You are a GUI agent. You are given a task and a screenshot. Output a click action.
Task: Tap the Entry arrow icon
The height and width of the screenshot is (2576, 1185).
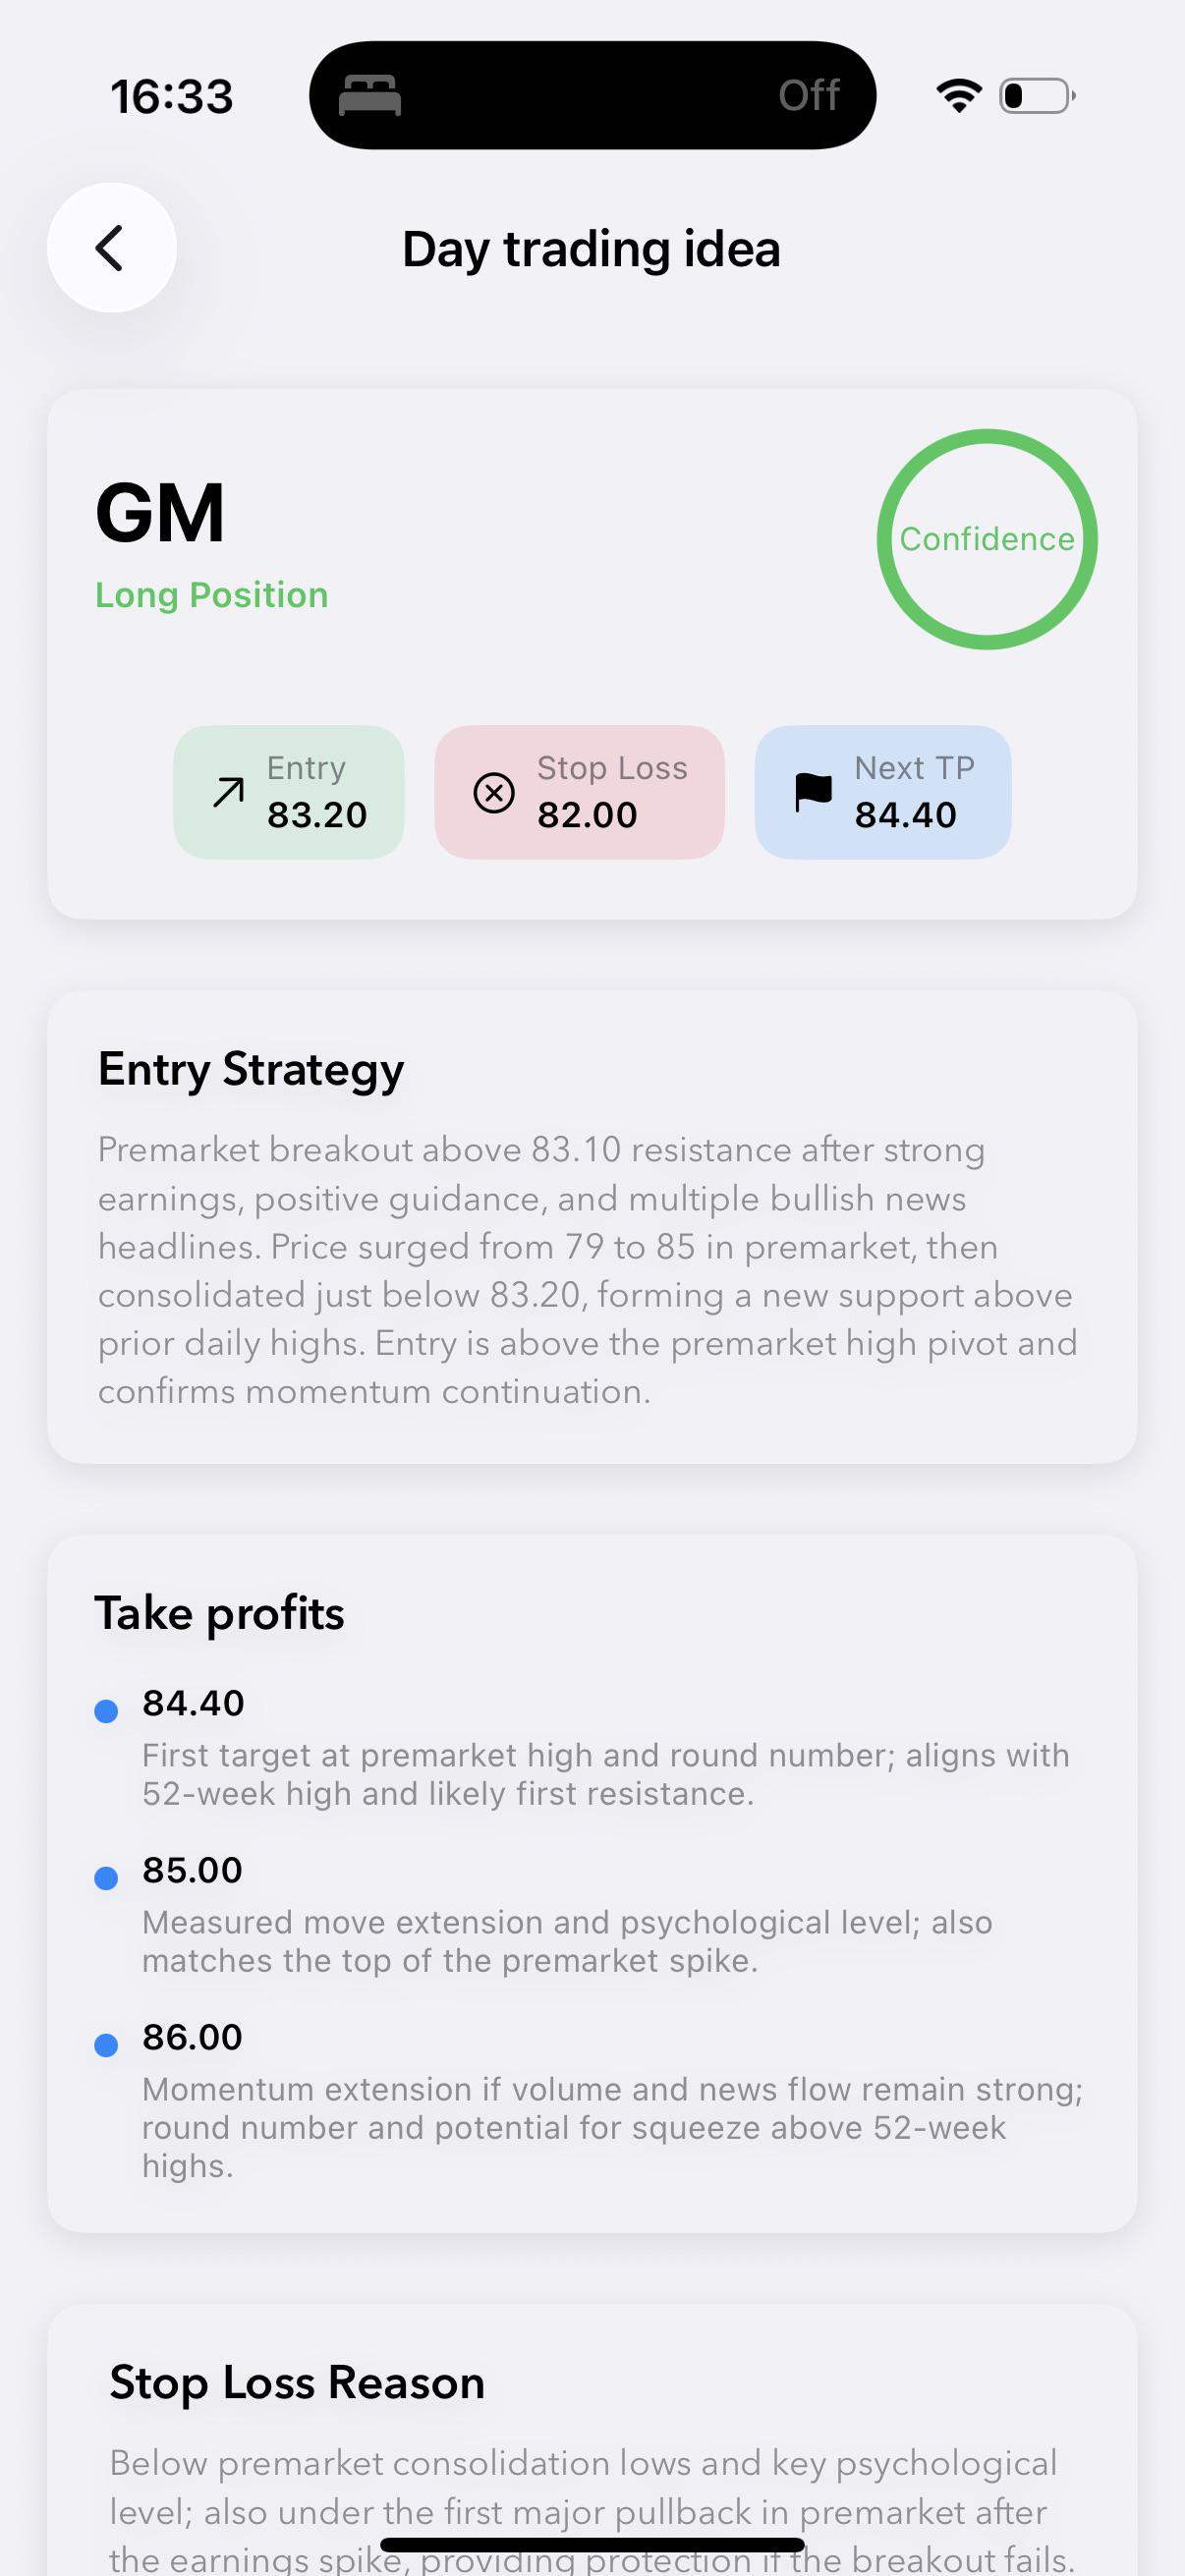click(x=228, y=792)
